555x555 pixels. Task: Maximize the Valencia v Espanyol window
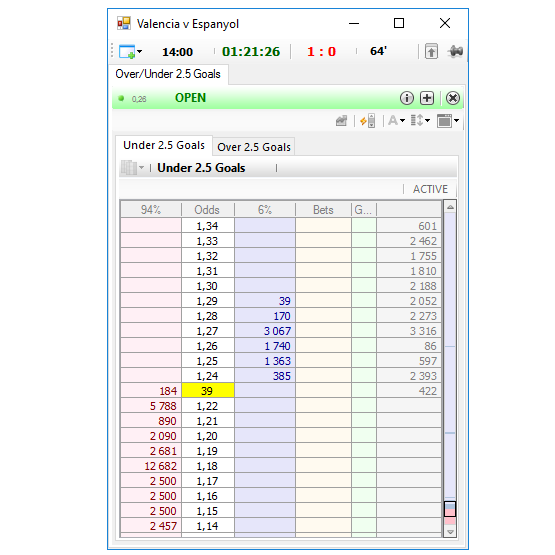[399, 23]
